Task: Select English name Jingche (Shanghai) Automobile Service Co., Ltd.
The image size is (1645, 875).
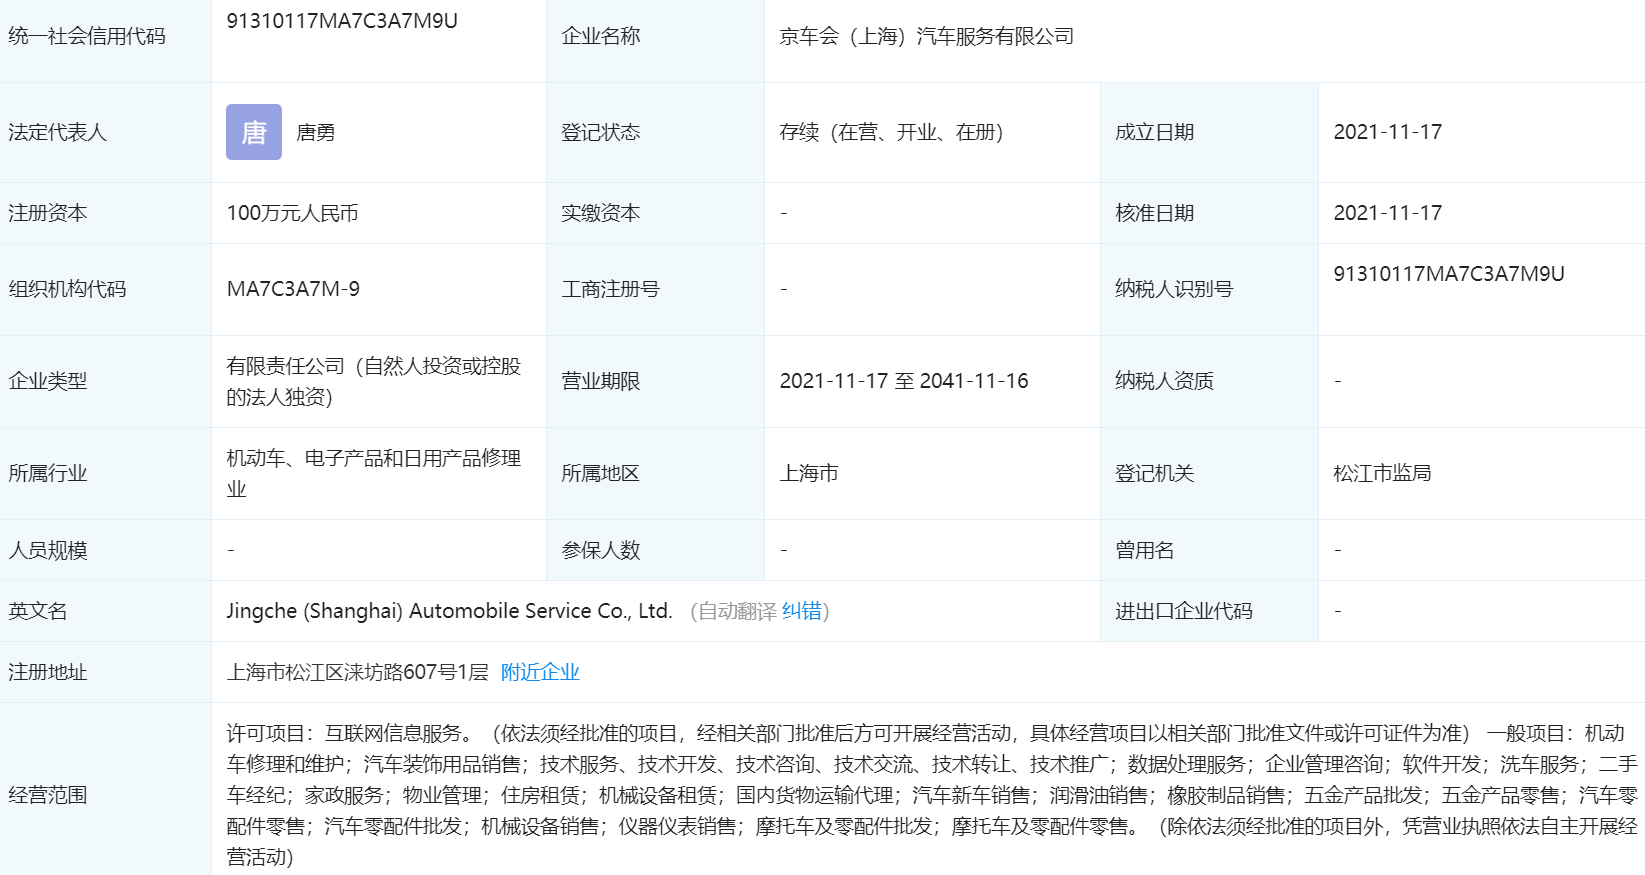Action: pos(449,611)
